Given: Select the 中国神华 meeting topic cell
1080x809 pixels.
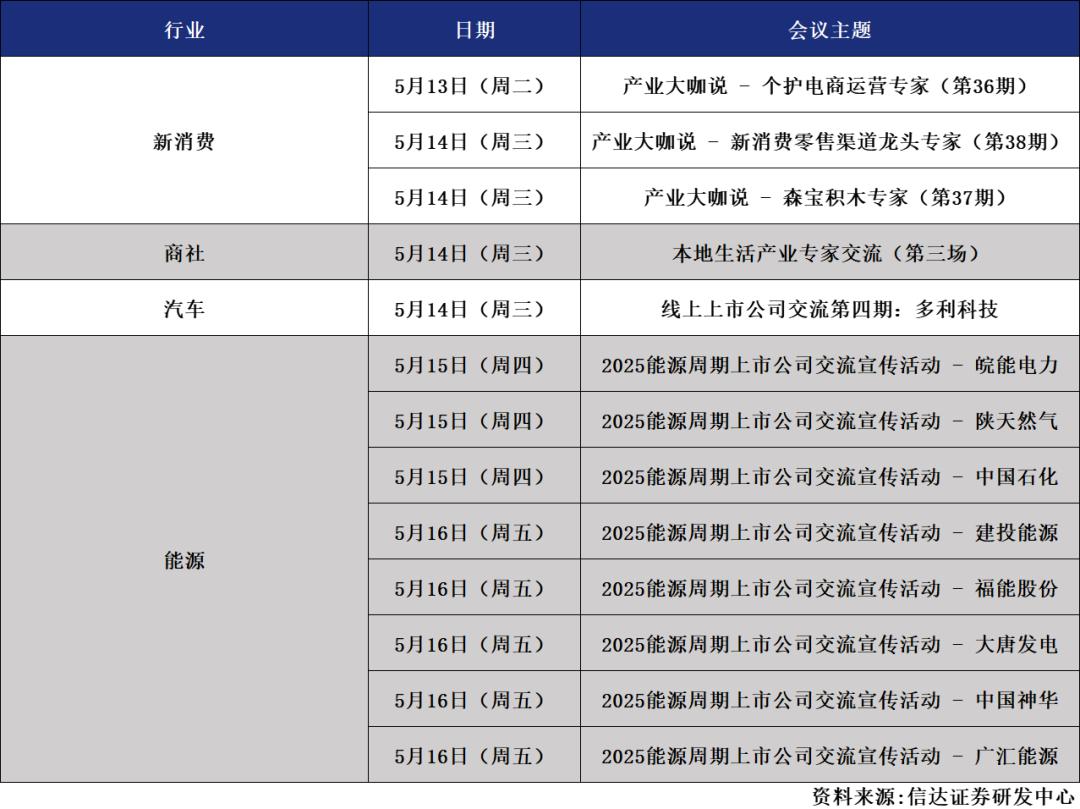Looking at the screenshot, I should click(x=830, y=699).
